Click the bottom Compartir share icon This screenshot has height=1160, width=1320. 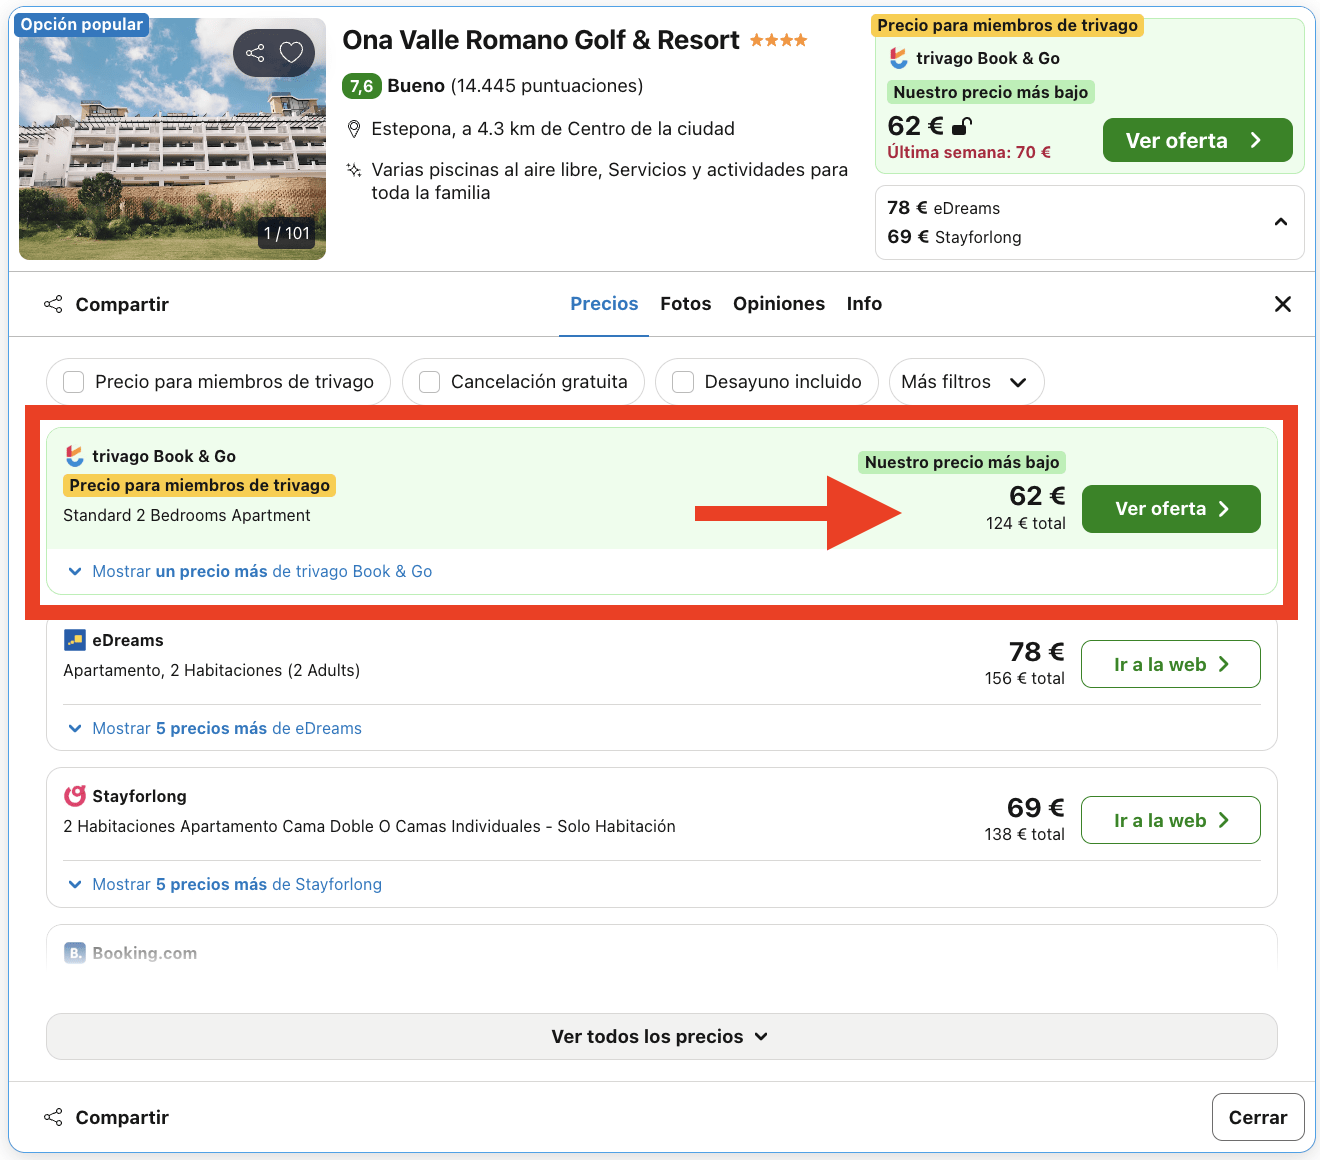(53, 1117)
